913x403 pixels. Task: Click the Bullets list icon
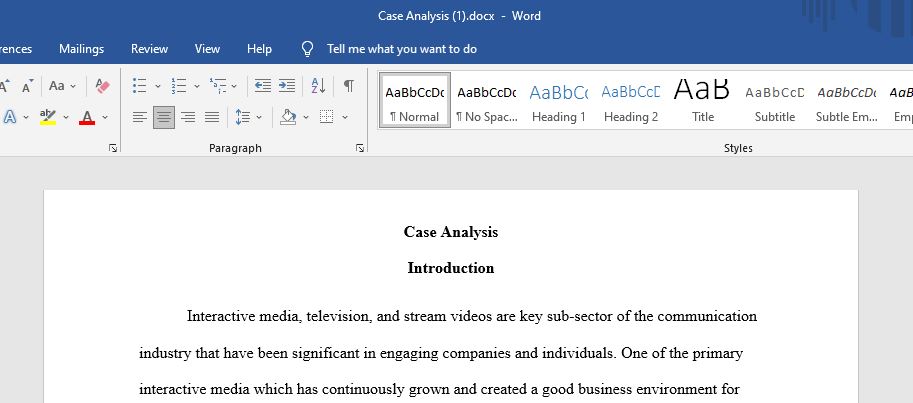coord(139,86)
